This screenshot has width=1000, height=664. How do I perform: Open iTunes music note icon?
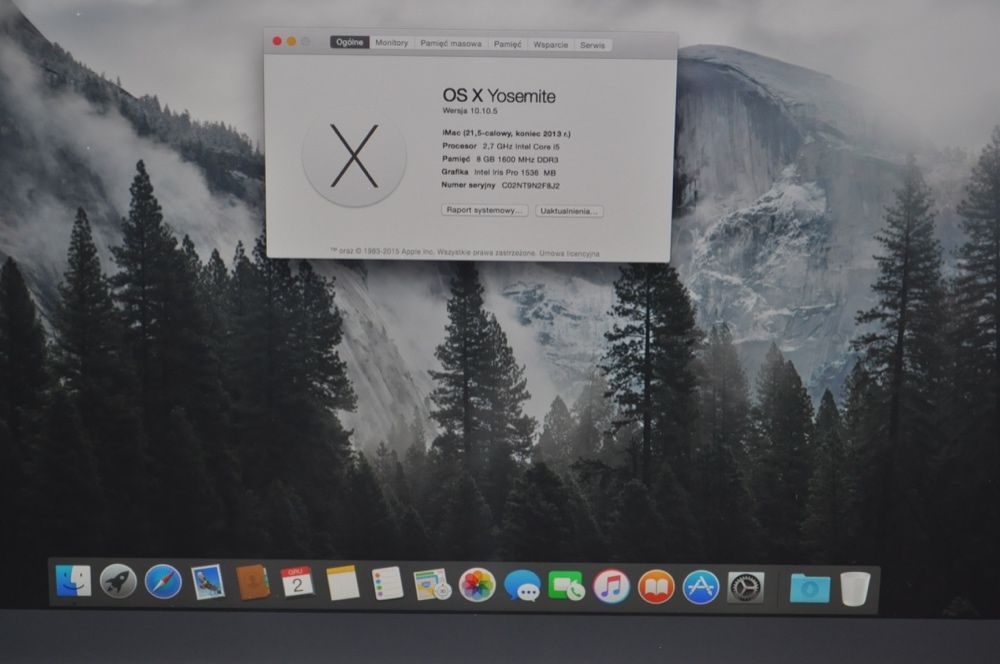coord(611,586)
